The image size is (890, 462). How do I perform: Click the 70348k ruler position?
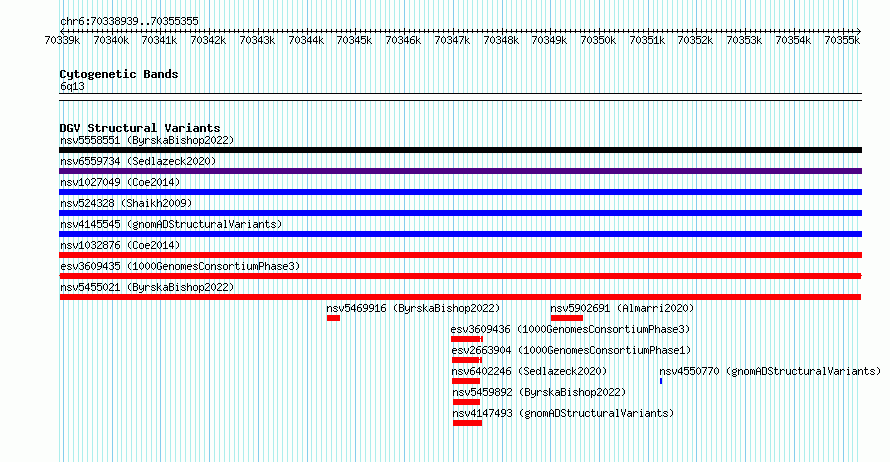tap(501, 40)
